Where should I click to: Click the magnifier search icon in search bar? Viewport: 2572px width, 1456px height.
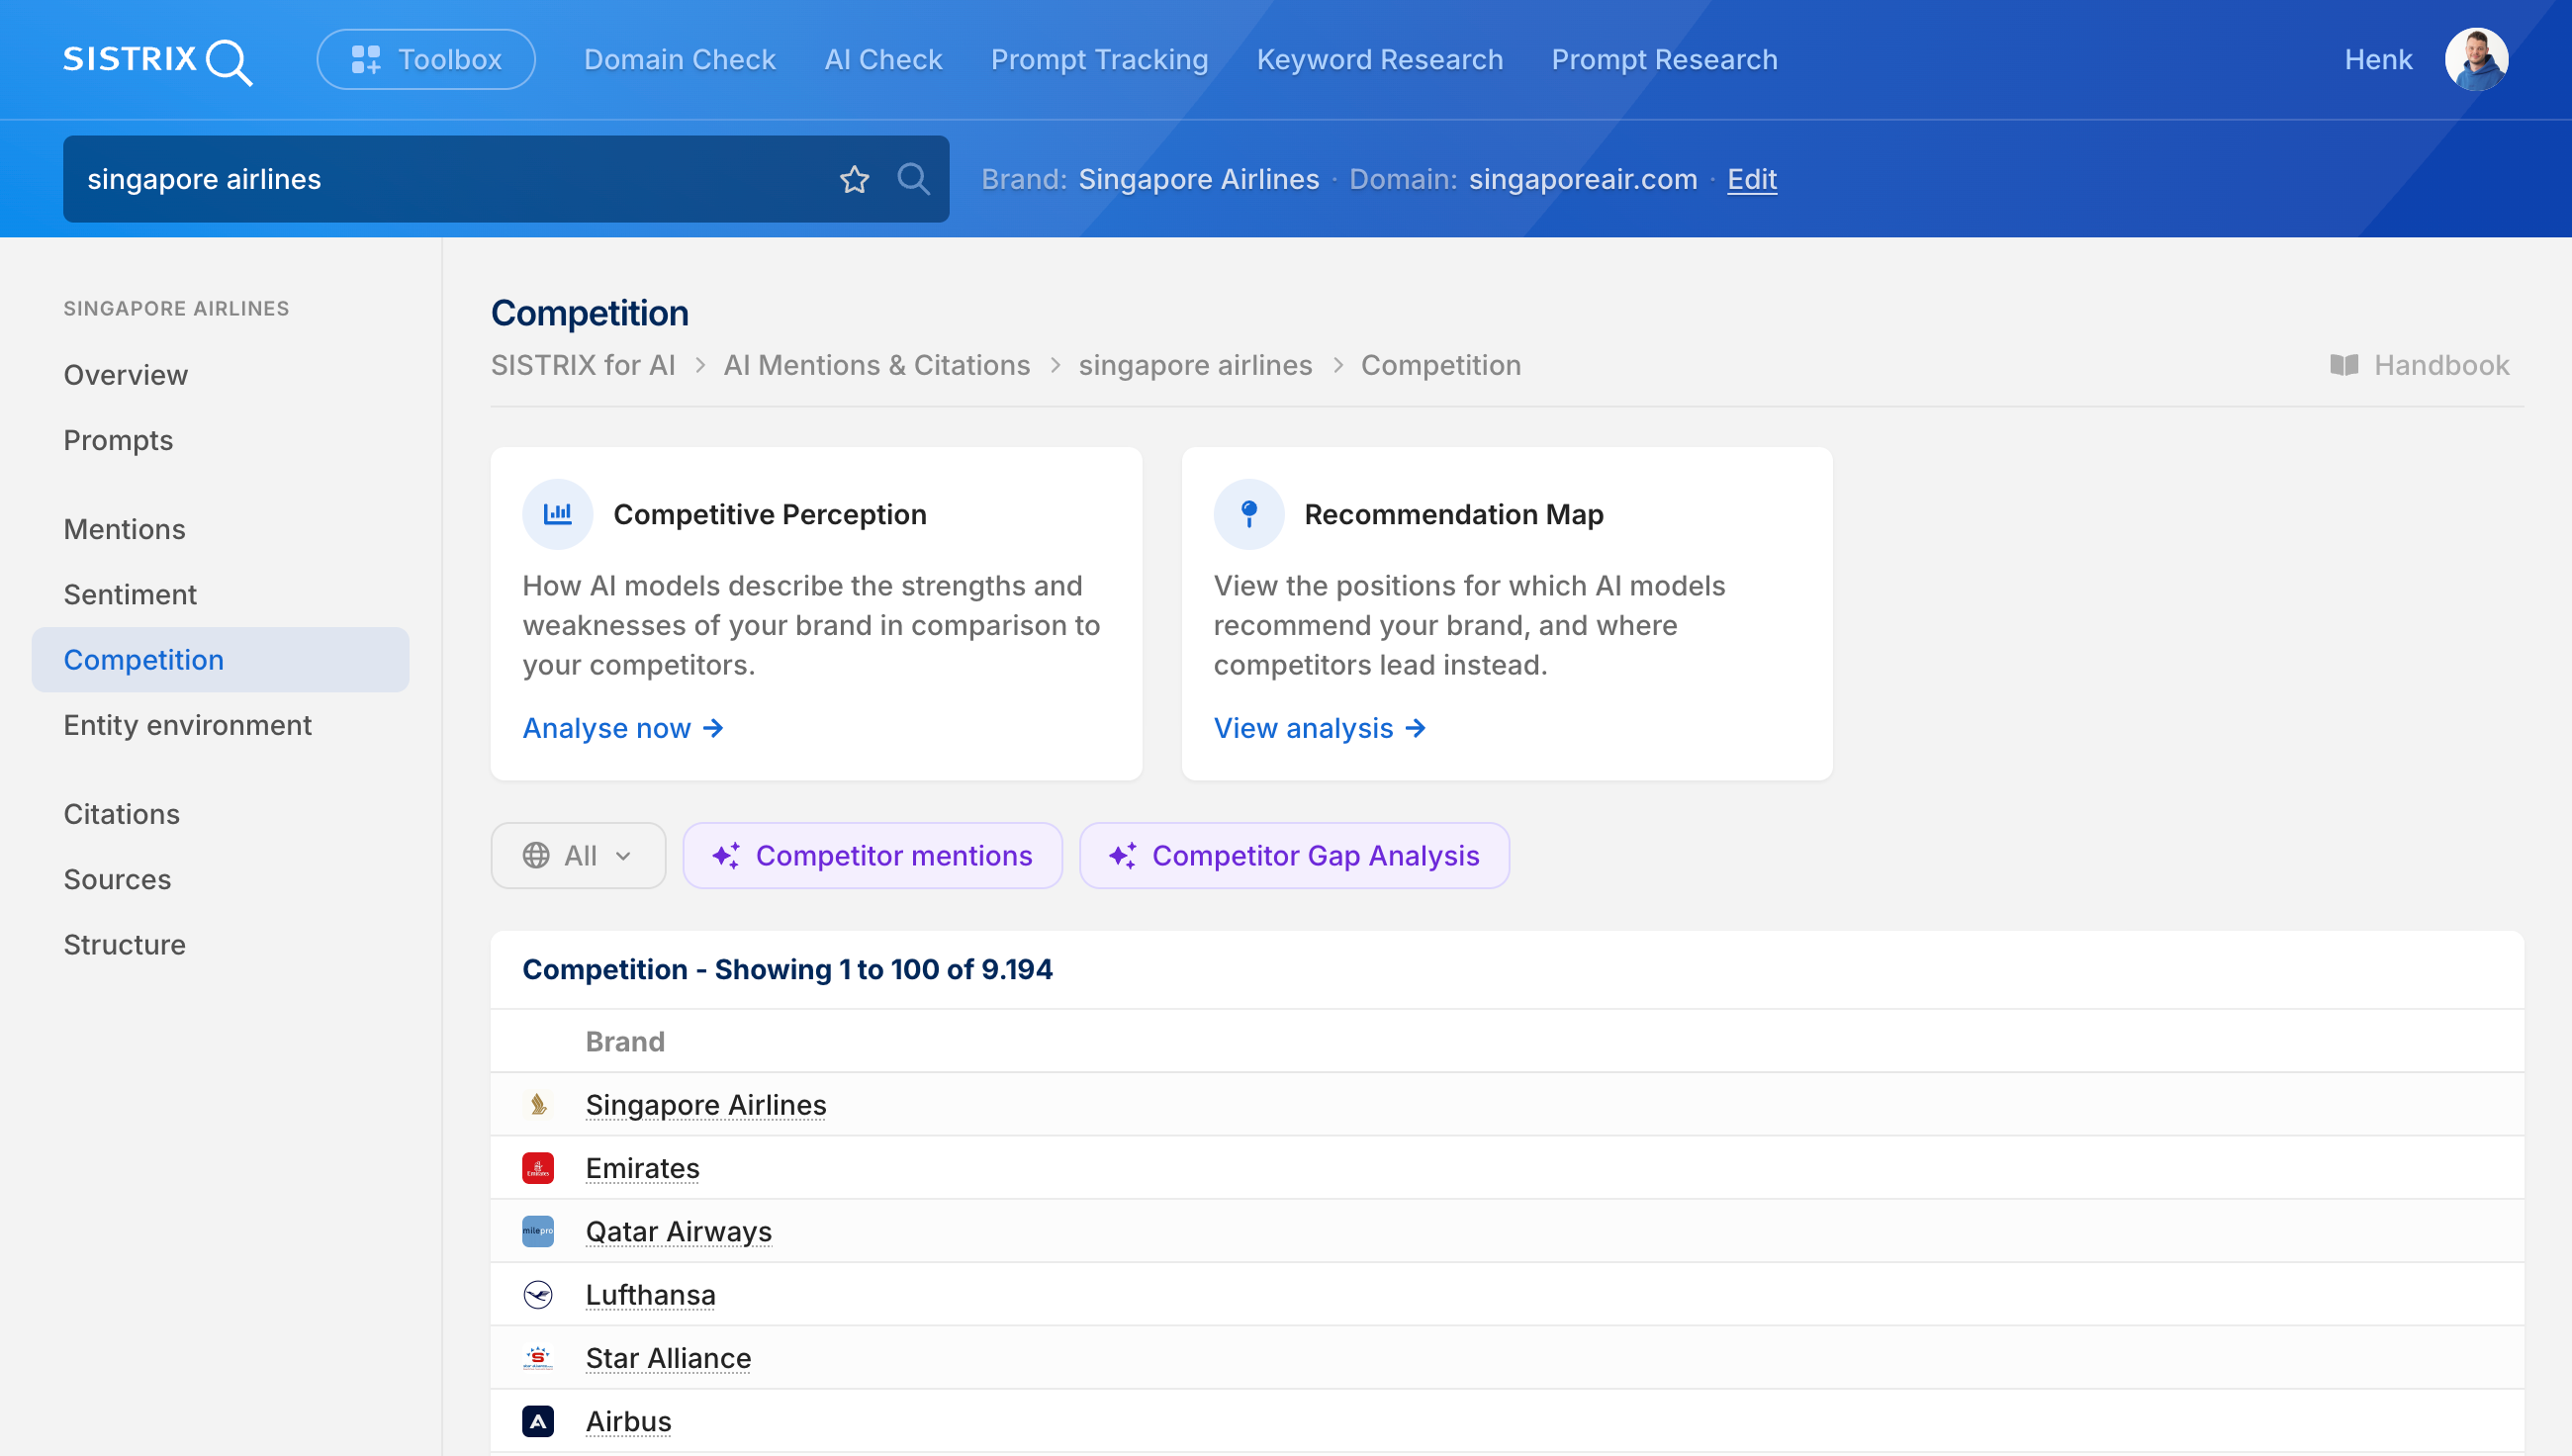click(913, 179)
